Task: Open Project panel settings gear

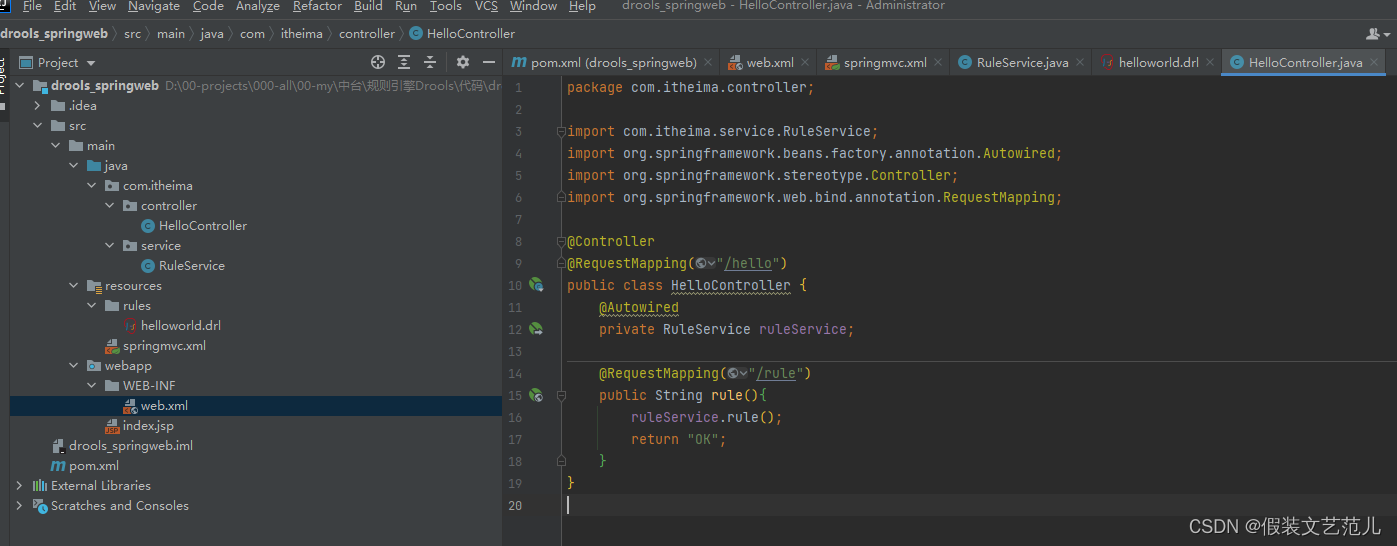Action: pyautogui.click(x=463, y=62)
